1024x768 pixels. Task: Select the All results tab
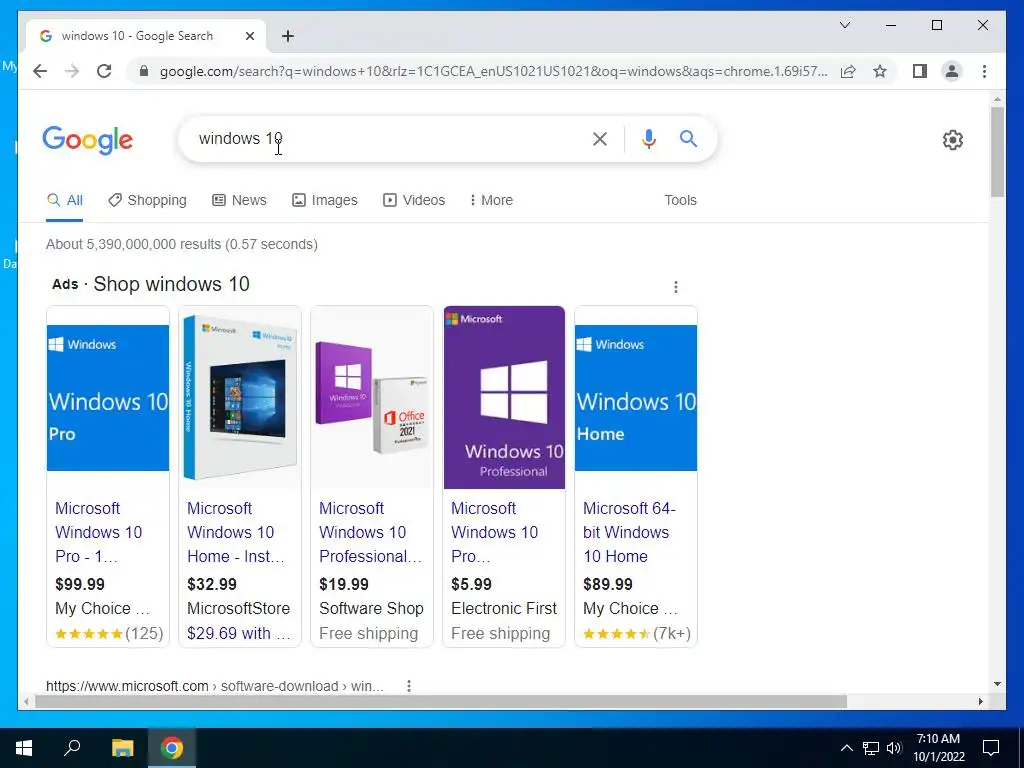[65, 200]
